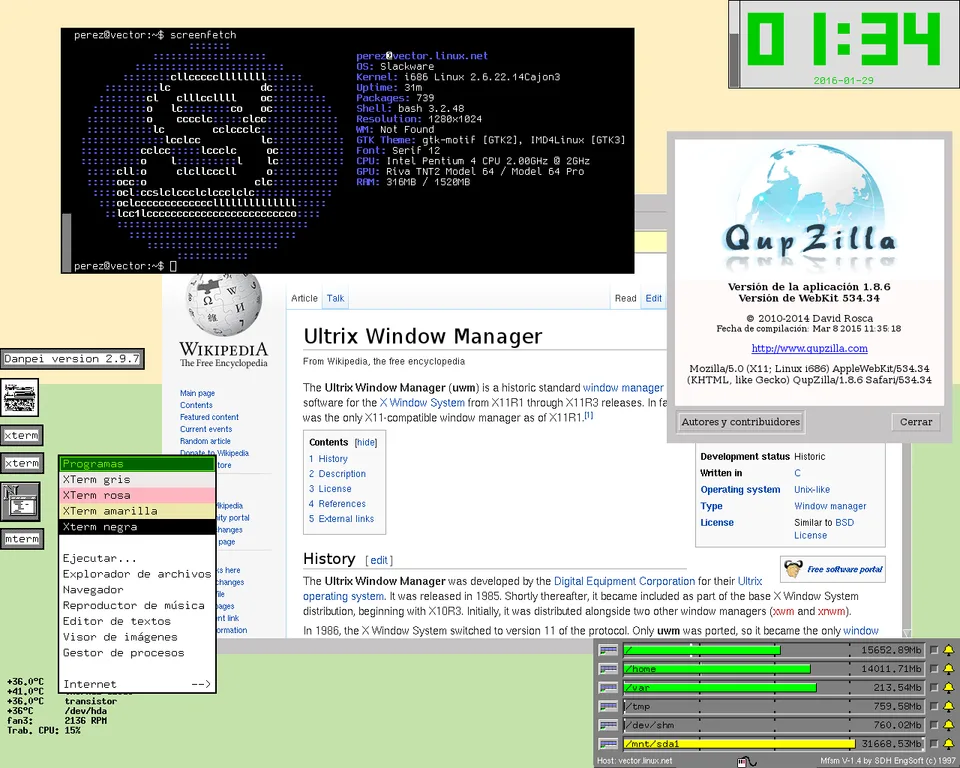Click the Mfsm logo icon in status bar
Screen dimensions: 960x768
coord(746,761)
